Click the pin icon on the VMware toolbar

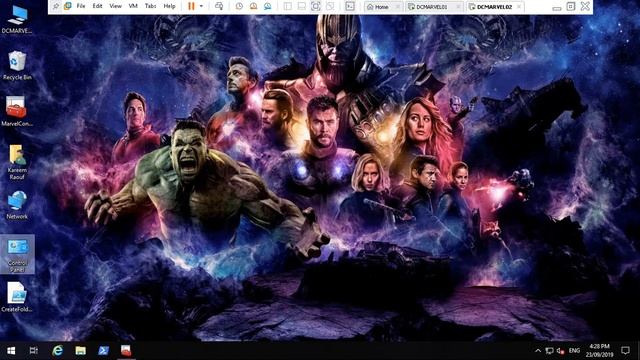56,7
